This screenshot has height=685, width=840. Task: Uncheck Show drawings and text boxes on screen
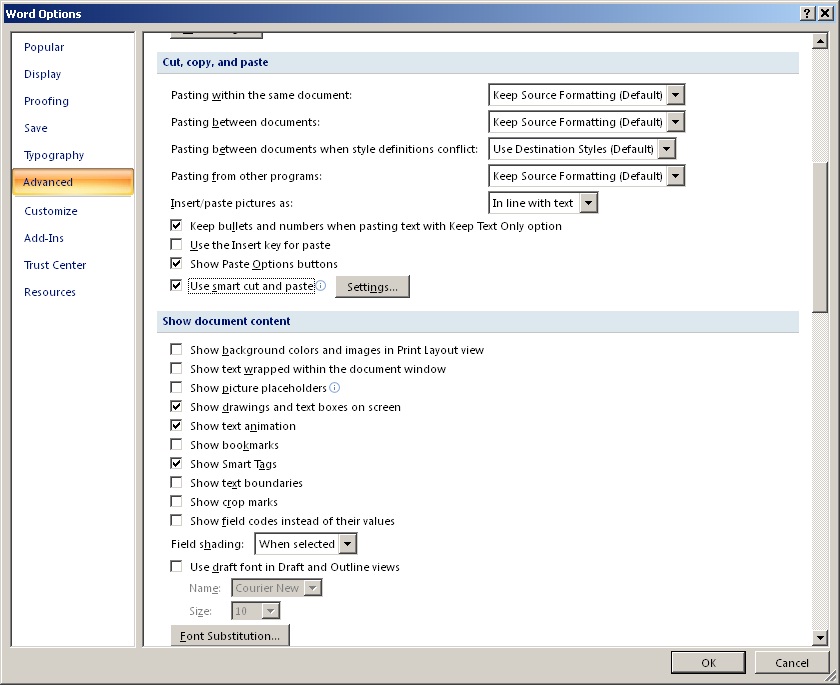[176, 407]
